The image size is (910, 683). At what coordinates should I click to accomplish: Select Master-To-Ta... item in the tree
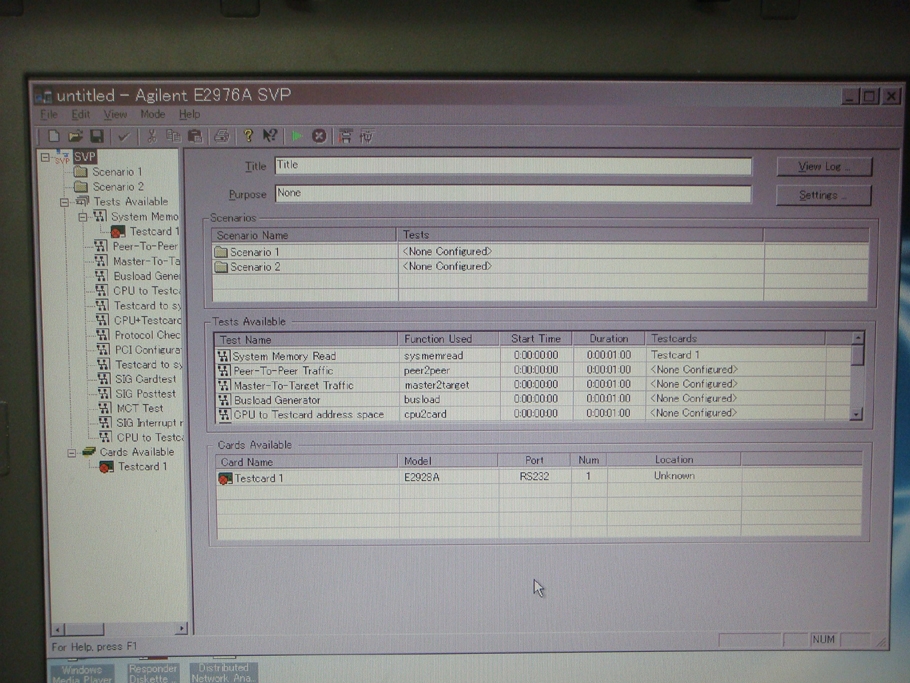tap(146, 261)
